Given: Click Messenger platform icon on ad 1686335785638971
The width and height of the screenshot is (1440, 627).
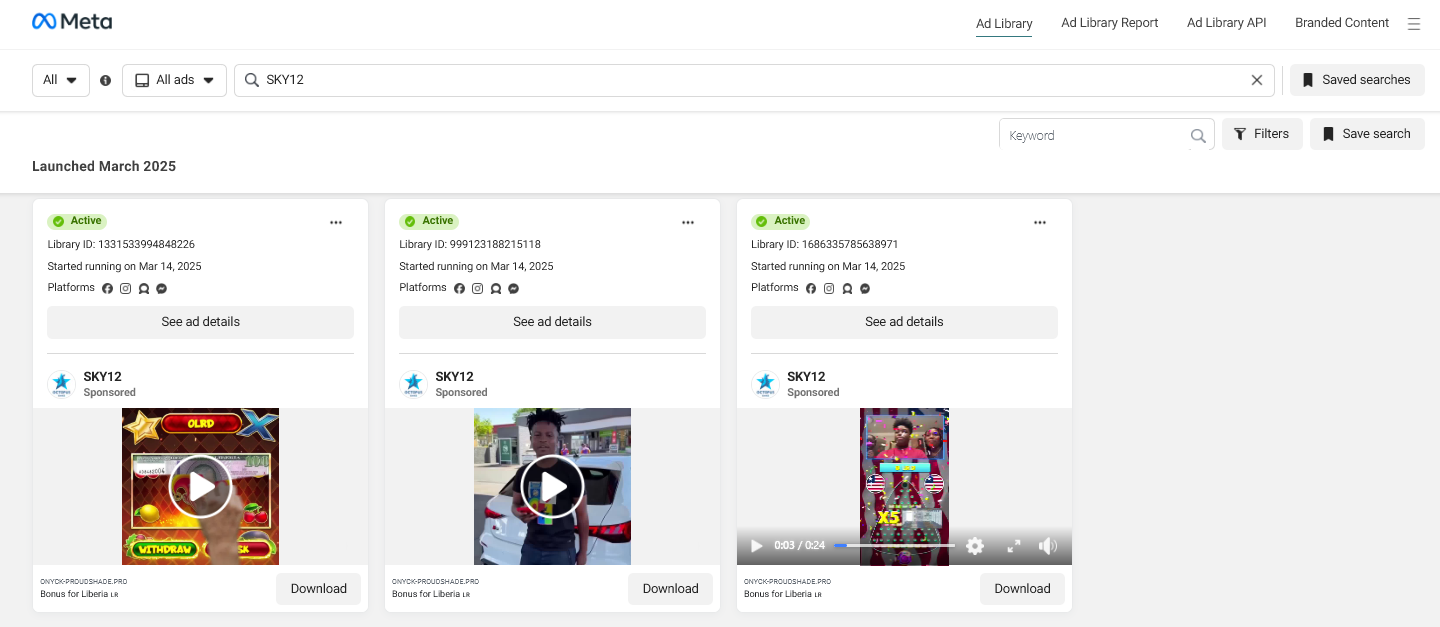Looking at the screenshot, I should pyautogui.click(x=865, y=288).
